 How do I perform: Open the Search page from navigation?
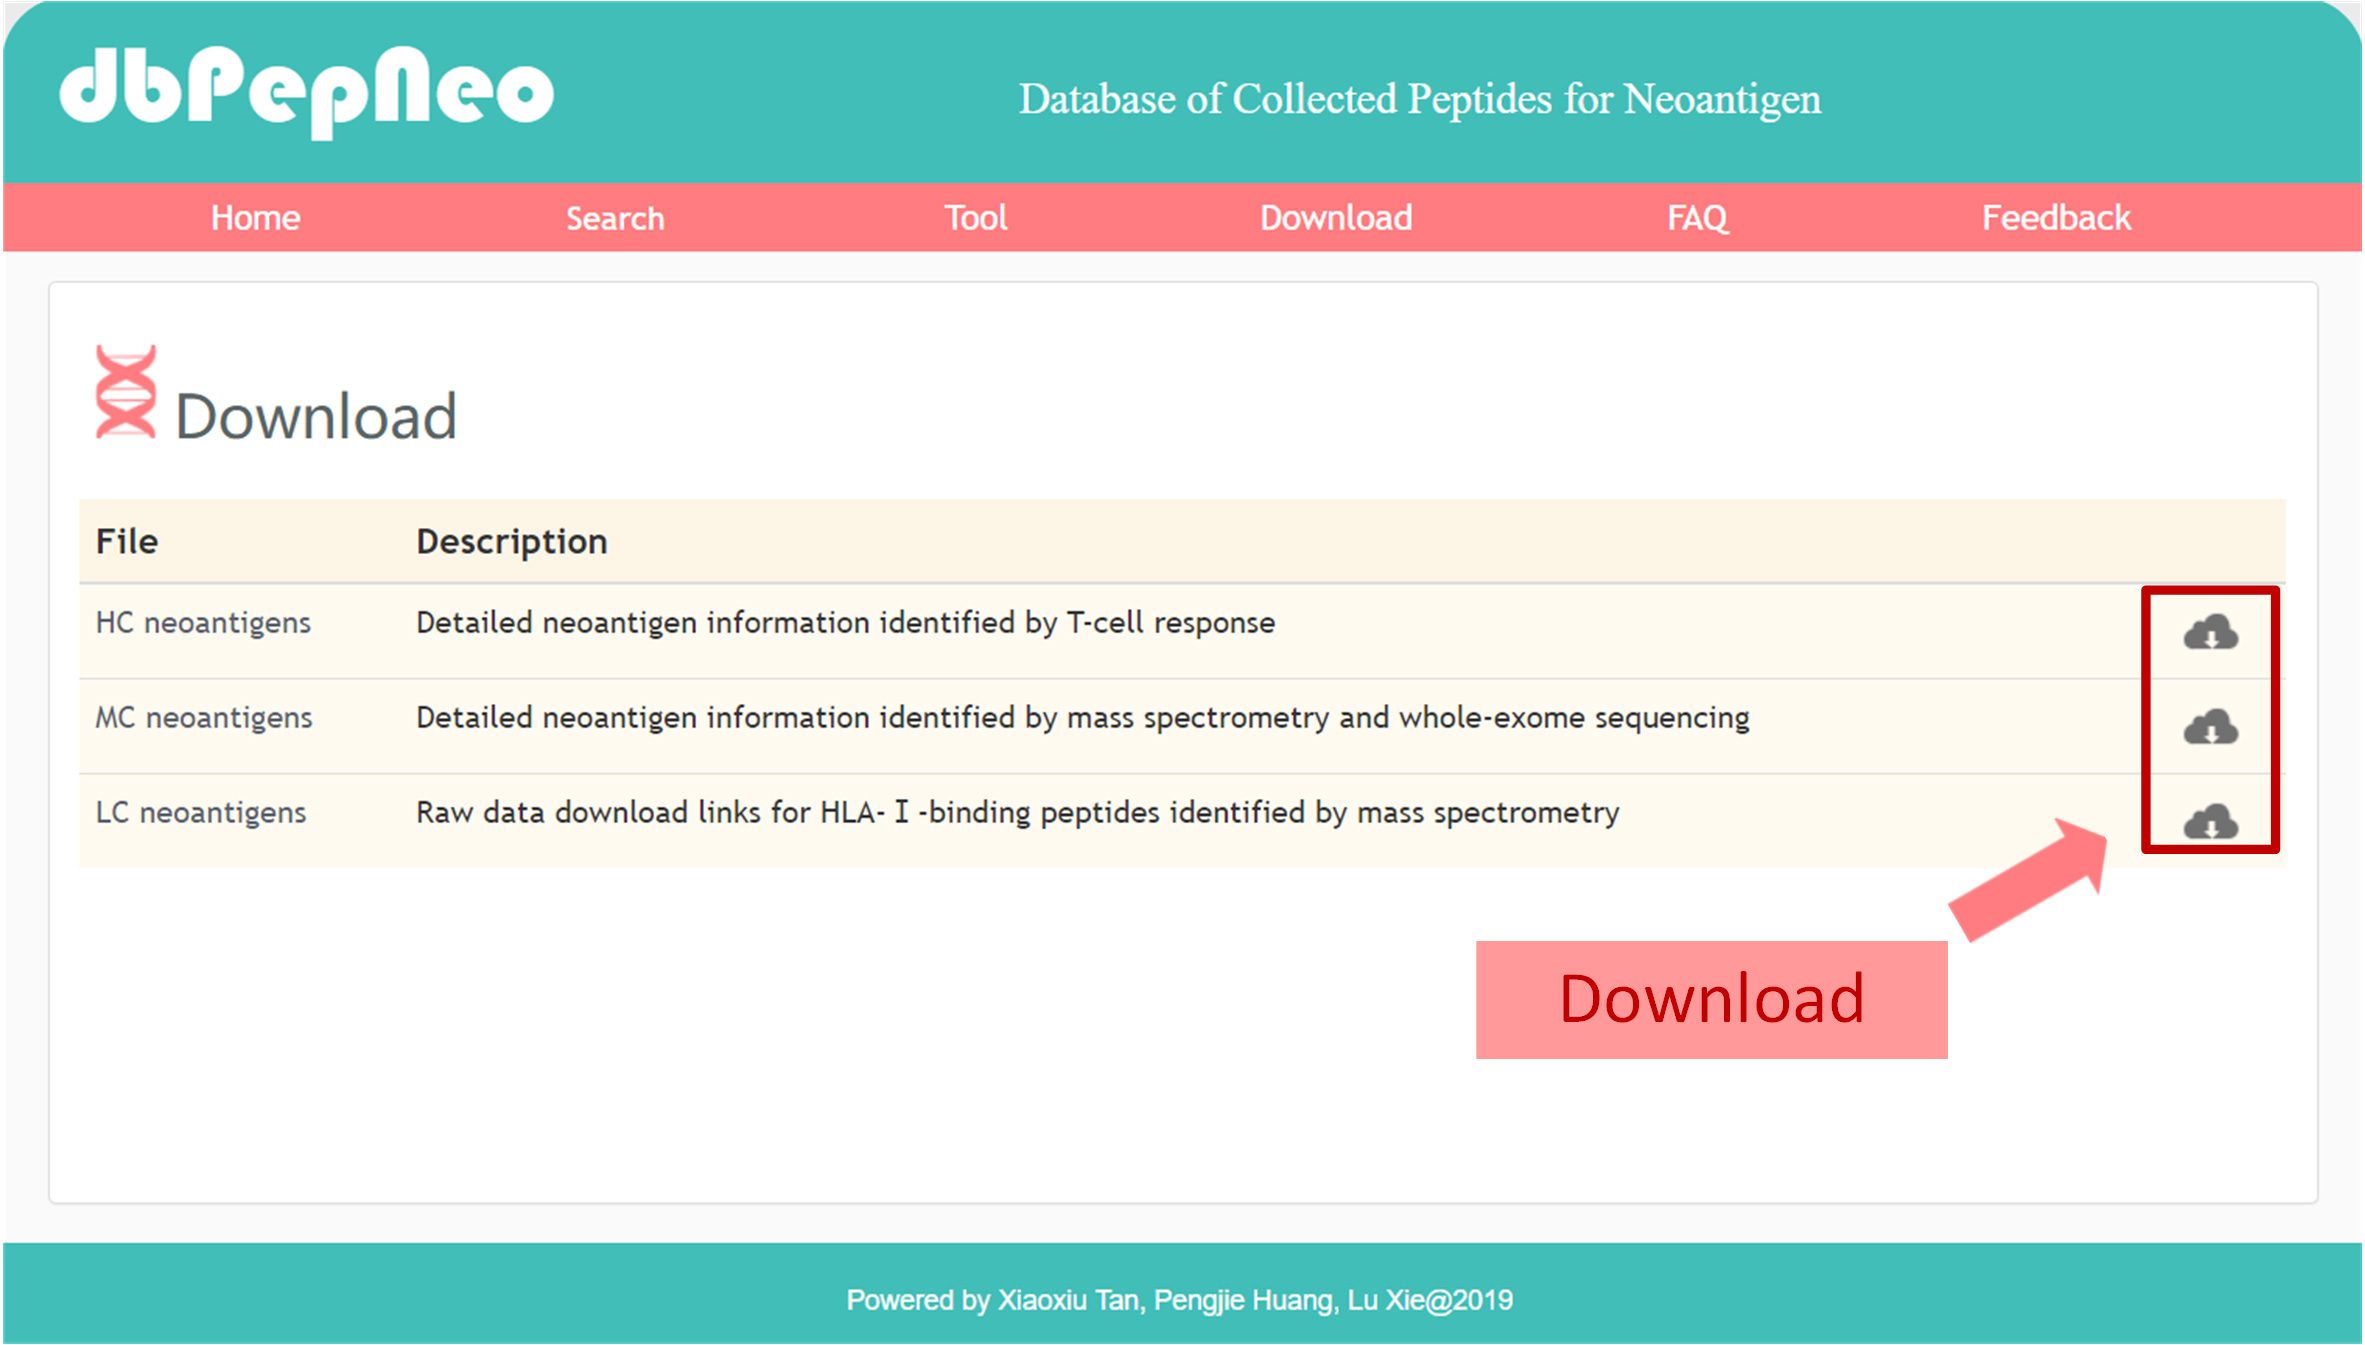615,218
